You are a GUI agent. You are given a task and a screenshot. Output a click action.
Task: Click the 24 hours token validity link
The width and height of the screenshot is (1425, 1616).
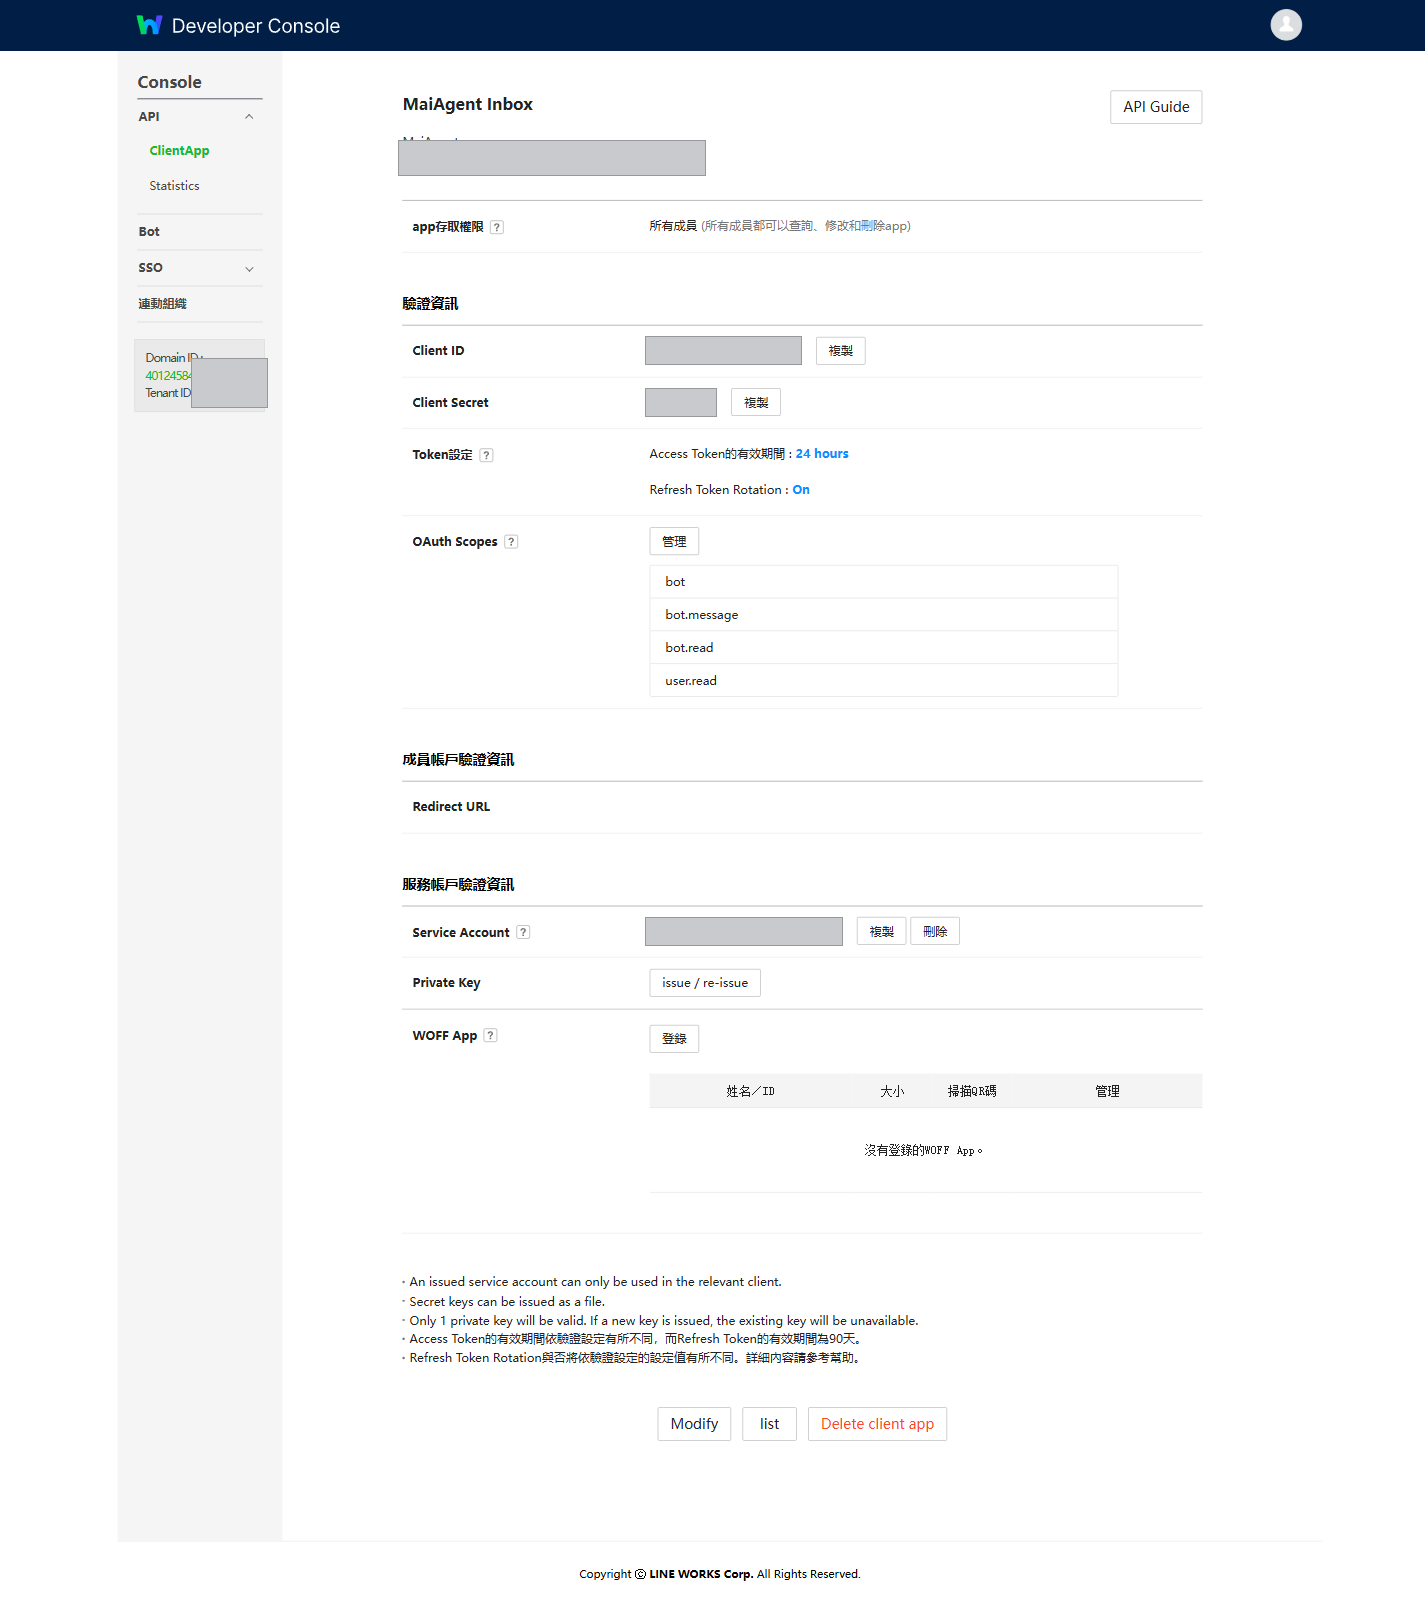click(822, 454)
